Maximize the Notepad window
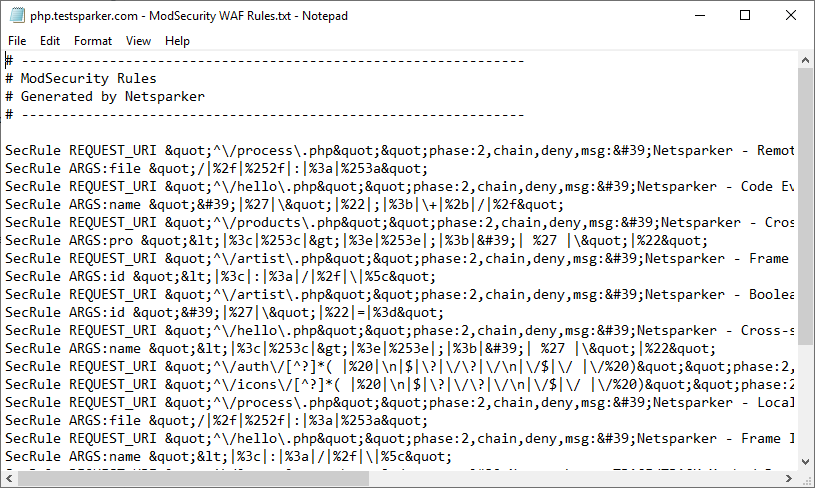Viewport: 815px width, 488px height. [x=745, y=15]
